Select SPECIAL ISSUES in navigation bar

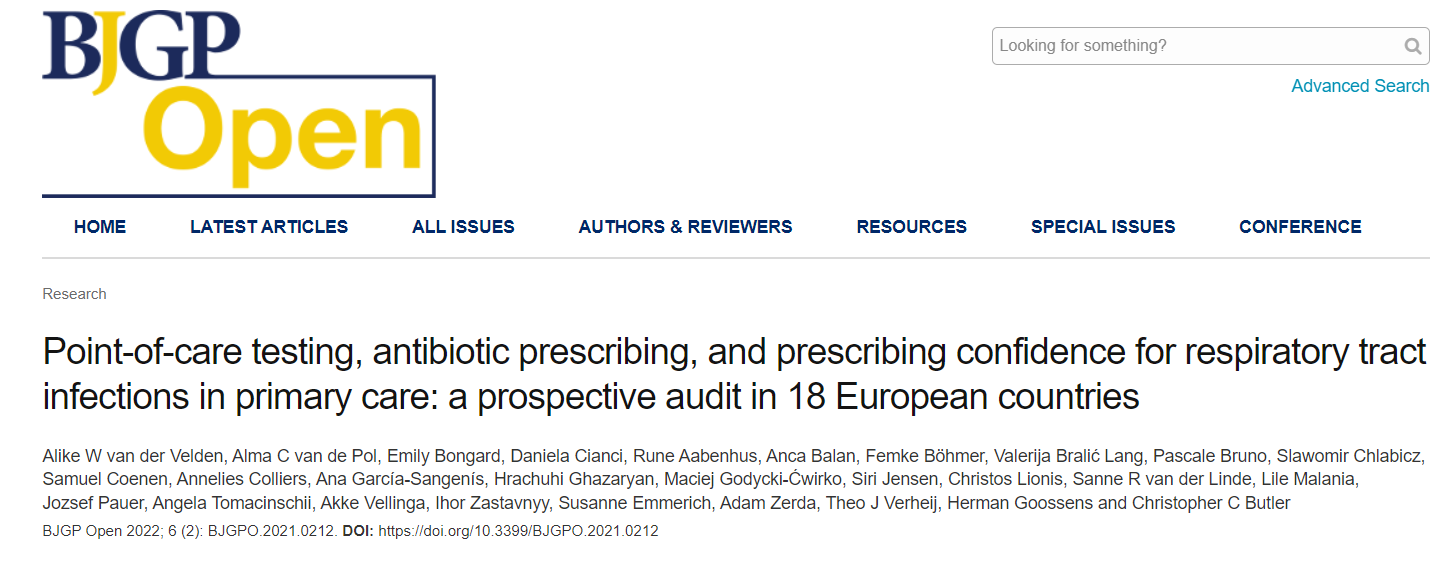coord(1103,227)
